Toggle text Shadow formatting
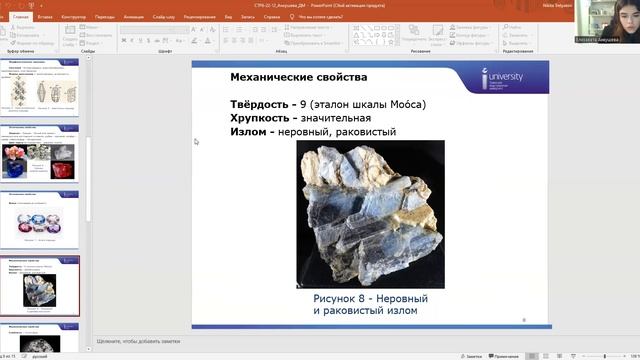Image resolution: width=640 pixels, height=360 pixels. coord(149,40)
